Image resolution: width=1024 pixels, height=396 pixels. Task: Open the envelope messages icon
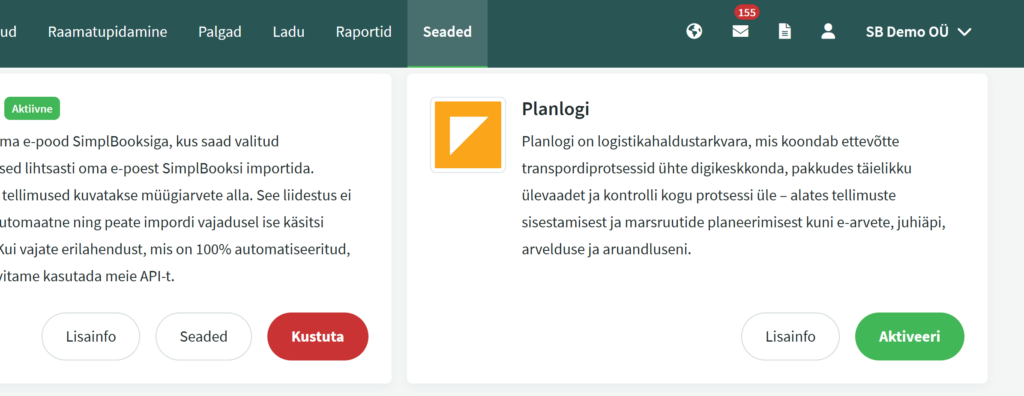[x=740, y=31]
